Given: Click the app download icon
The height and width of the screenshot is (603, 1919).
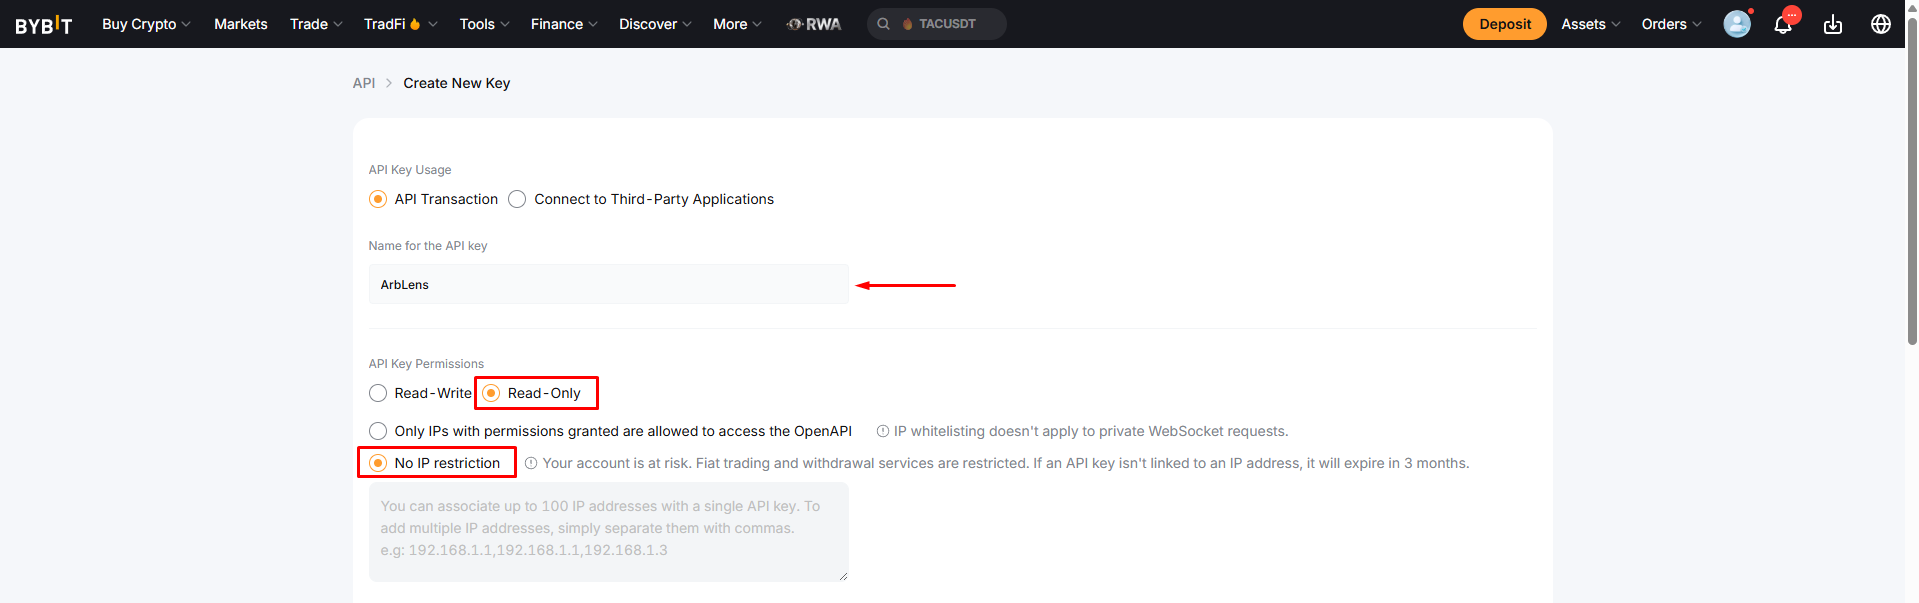Looking at the screenshot, I should [1833, 24].
